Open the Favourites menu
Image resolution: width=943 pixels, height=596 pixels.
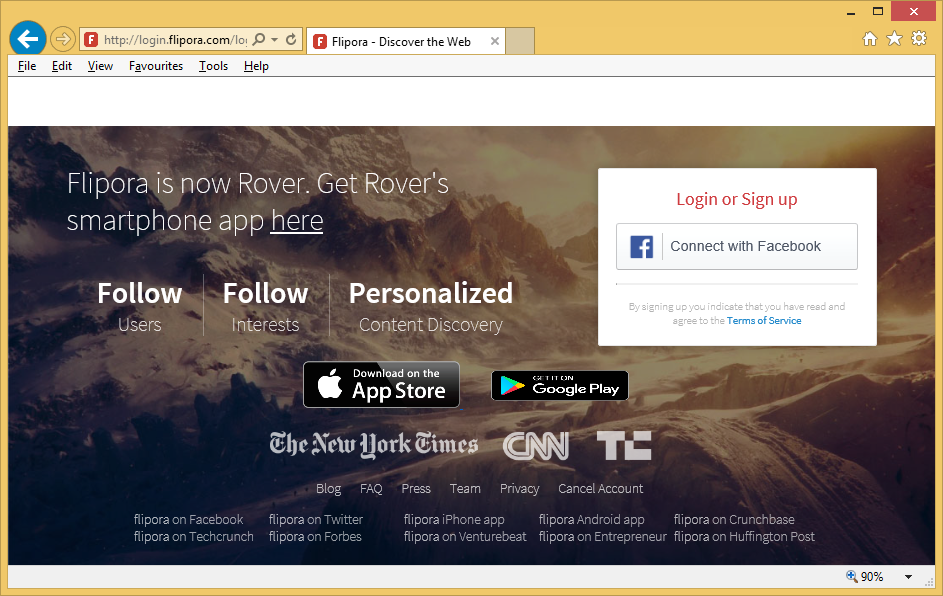tap(156, 66)
